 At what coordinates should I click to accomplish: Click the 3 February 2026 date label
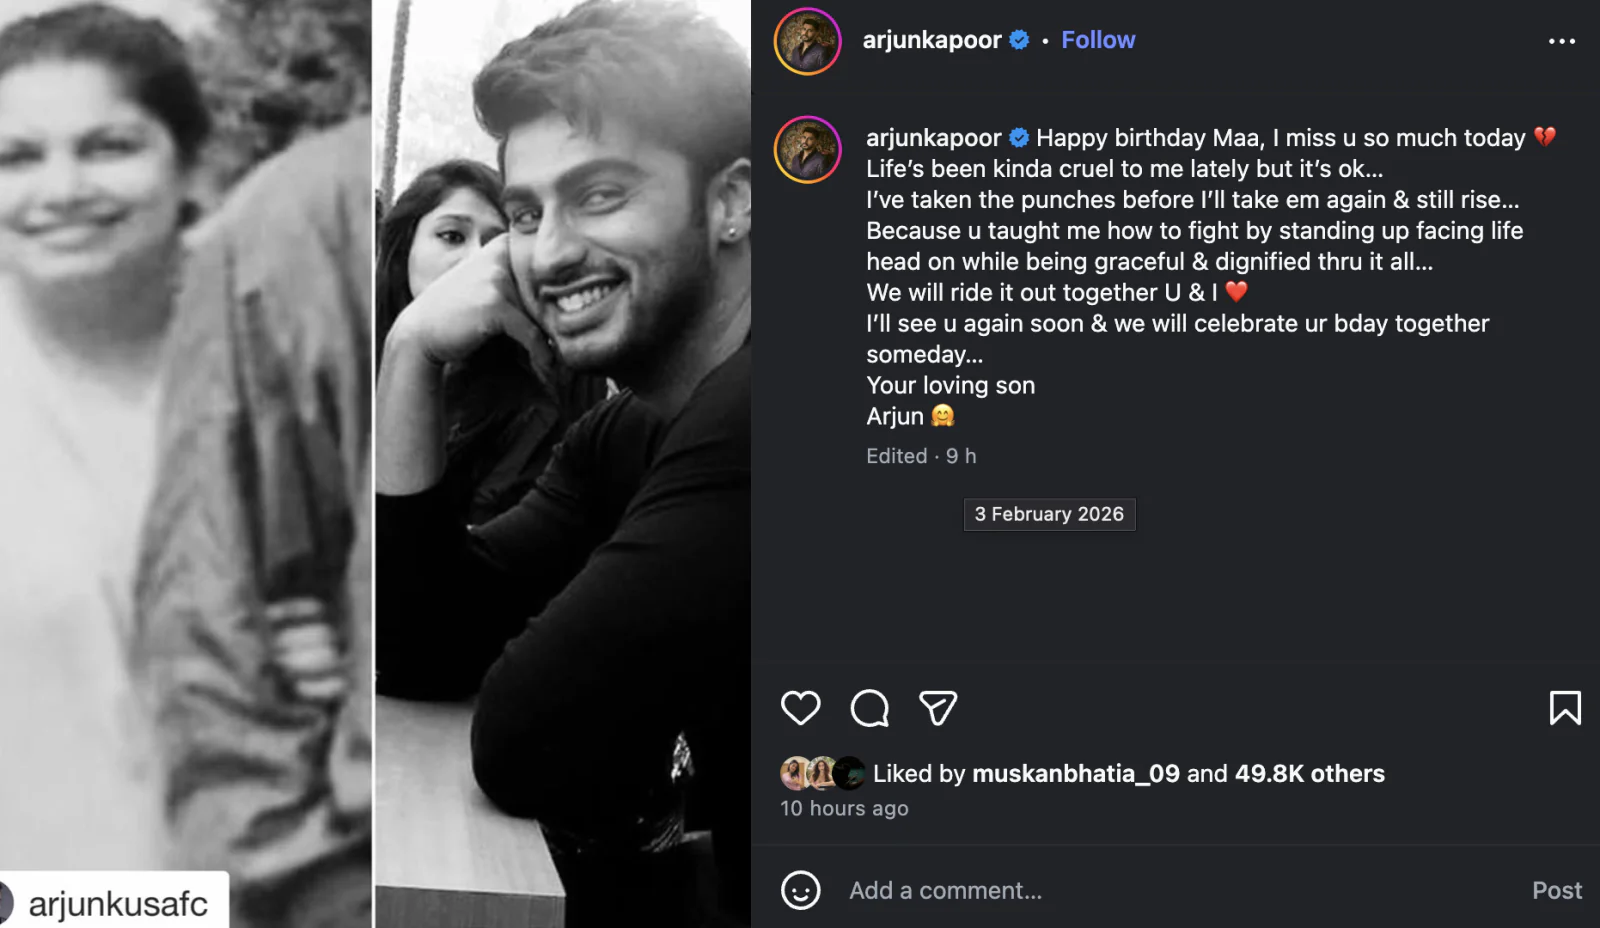[1048, 514]
